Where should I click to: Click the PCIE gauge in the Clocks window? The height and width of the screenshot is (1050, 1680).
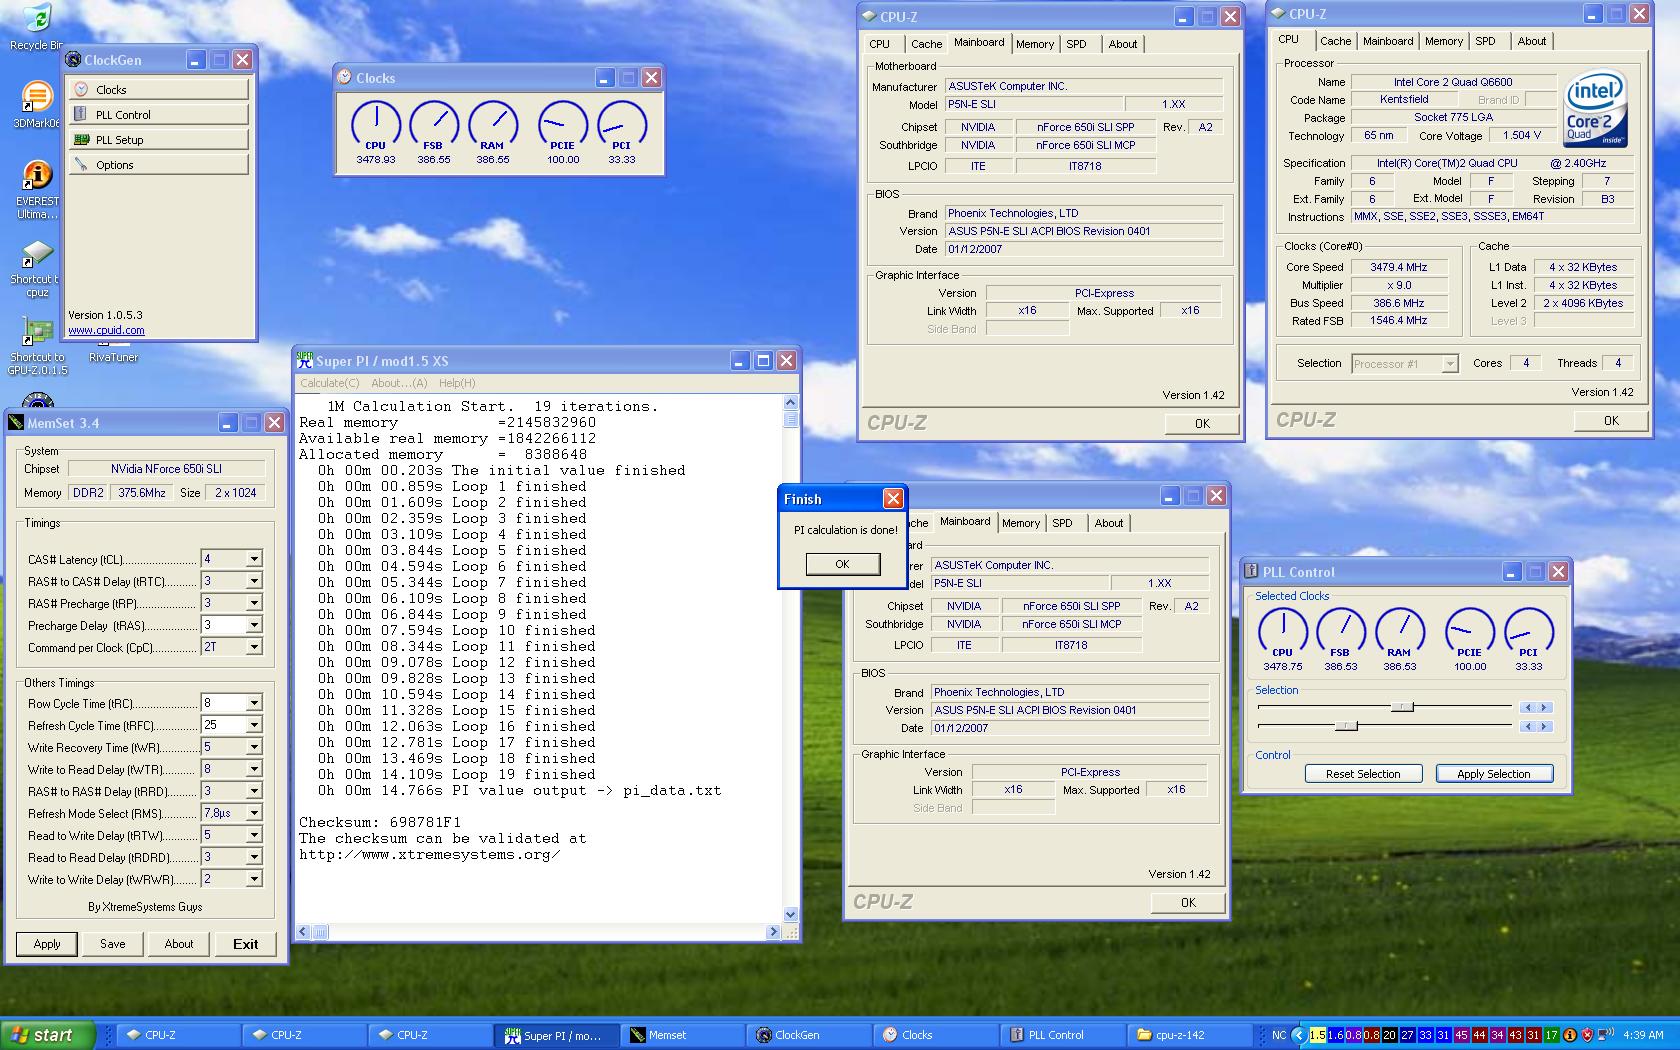pyautogui.click(x=563, y=132)
